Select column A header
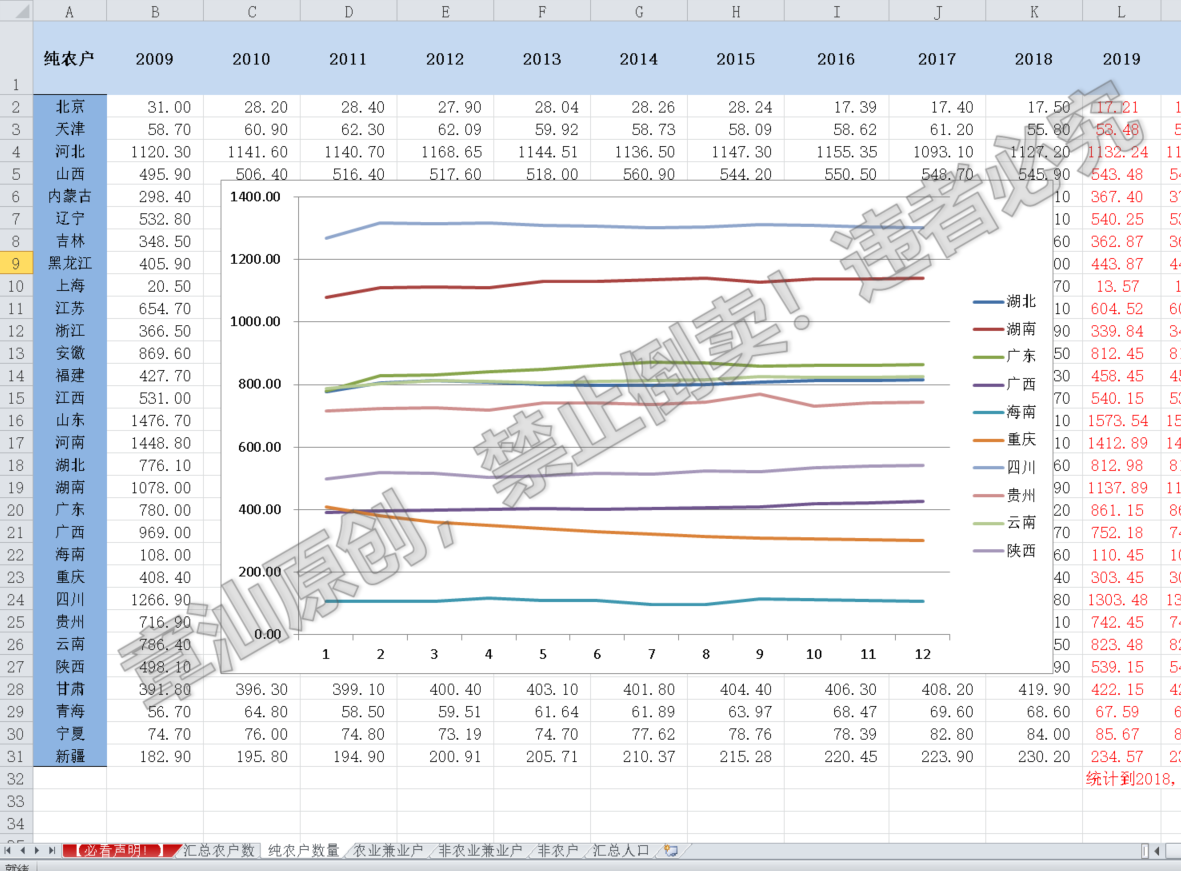Viewport: 1181px width, 871px height. click(69, 11)
